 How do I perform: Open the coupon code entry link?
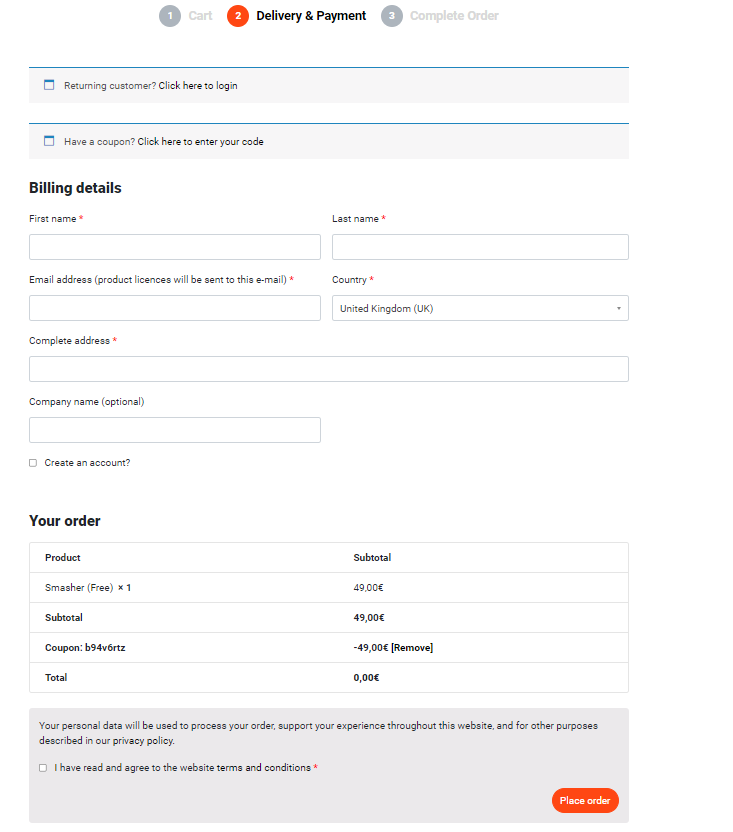[x=201, y=142]
